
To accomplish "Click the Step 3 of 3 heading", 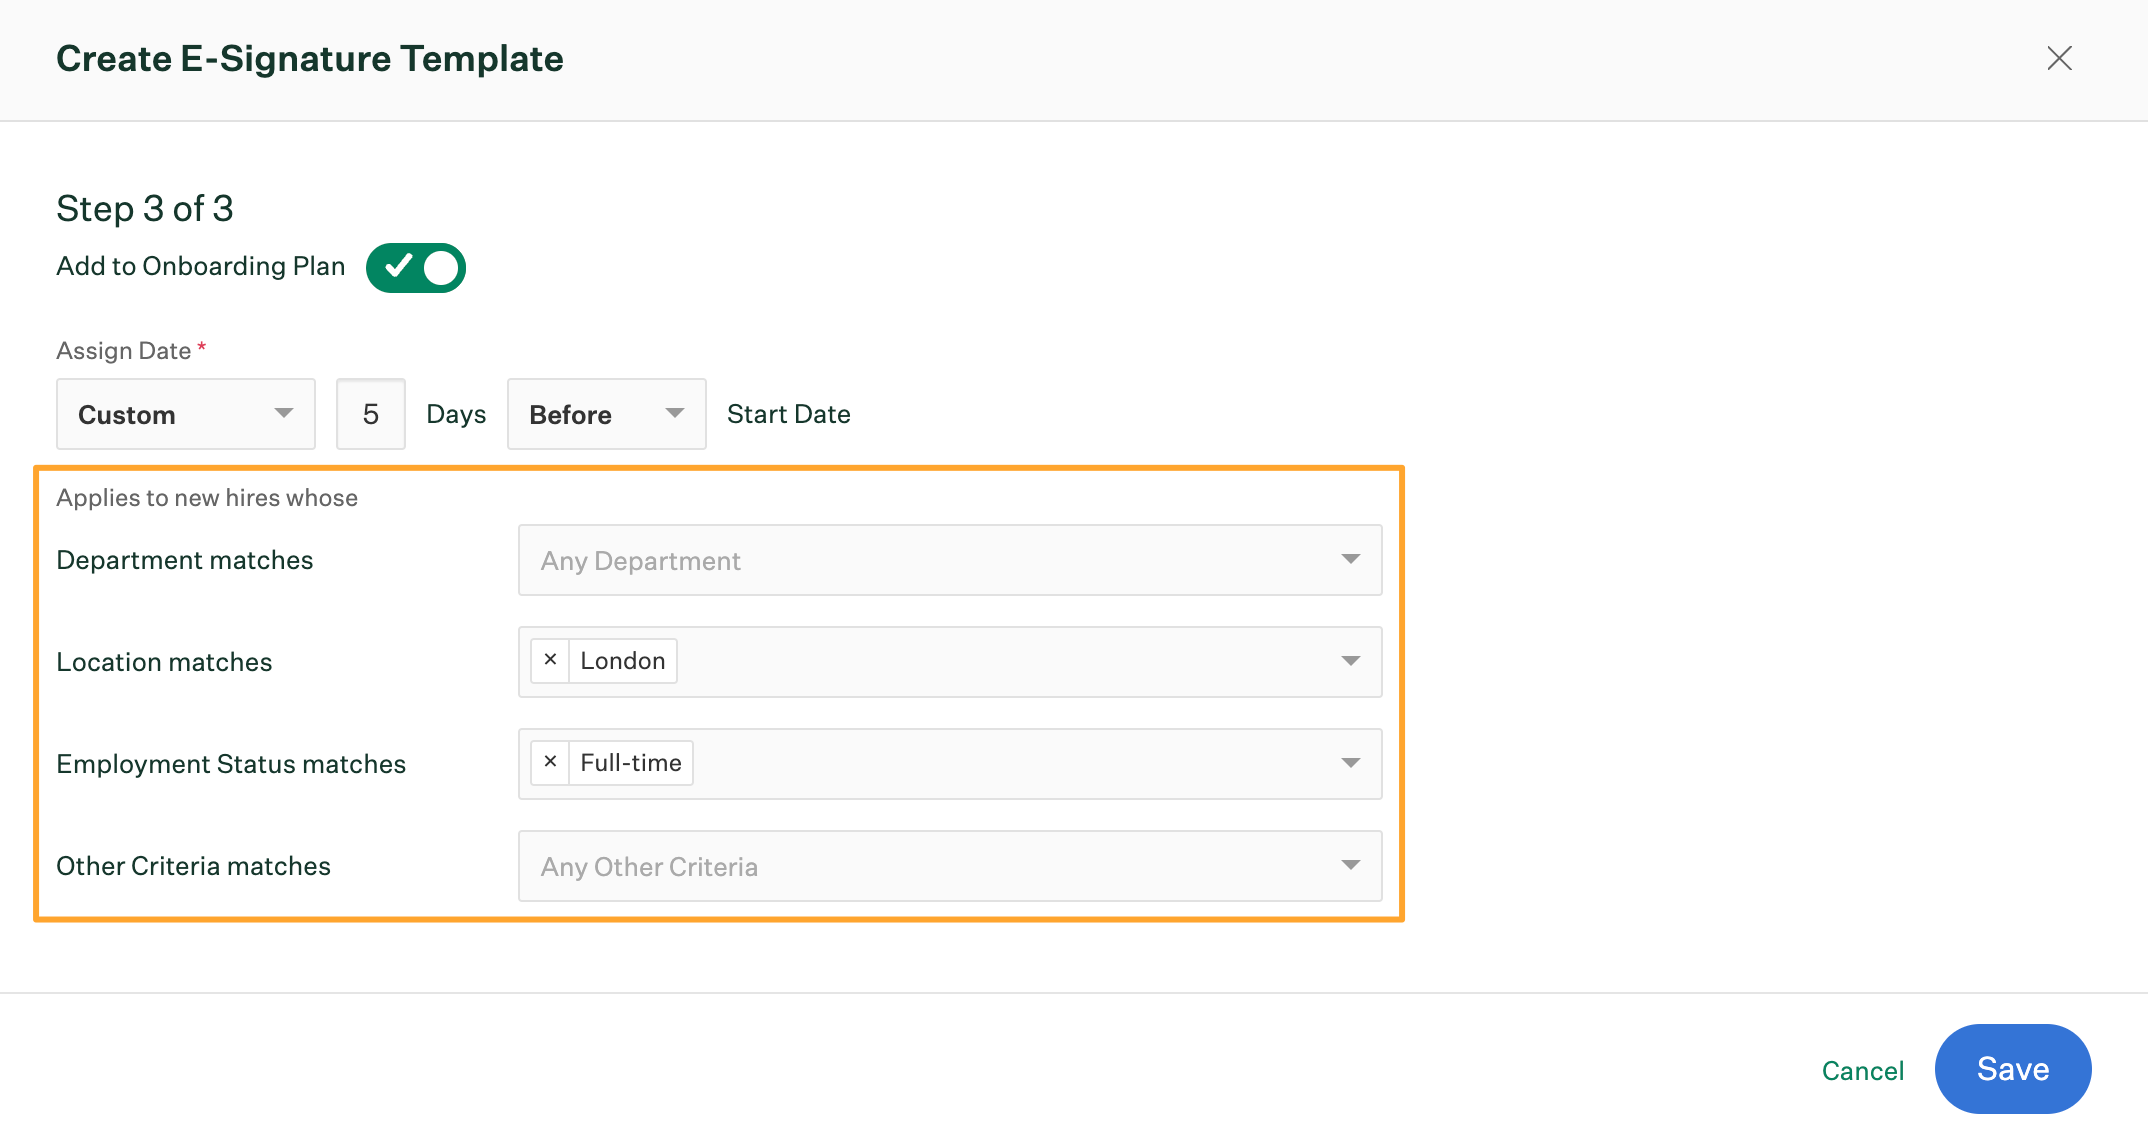I will click(145, 209).
